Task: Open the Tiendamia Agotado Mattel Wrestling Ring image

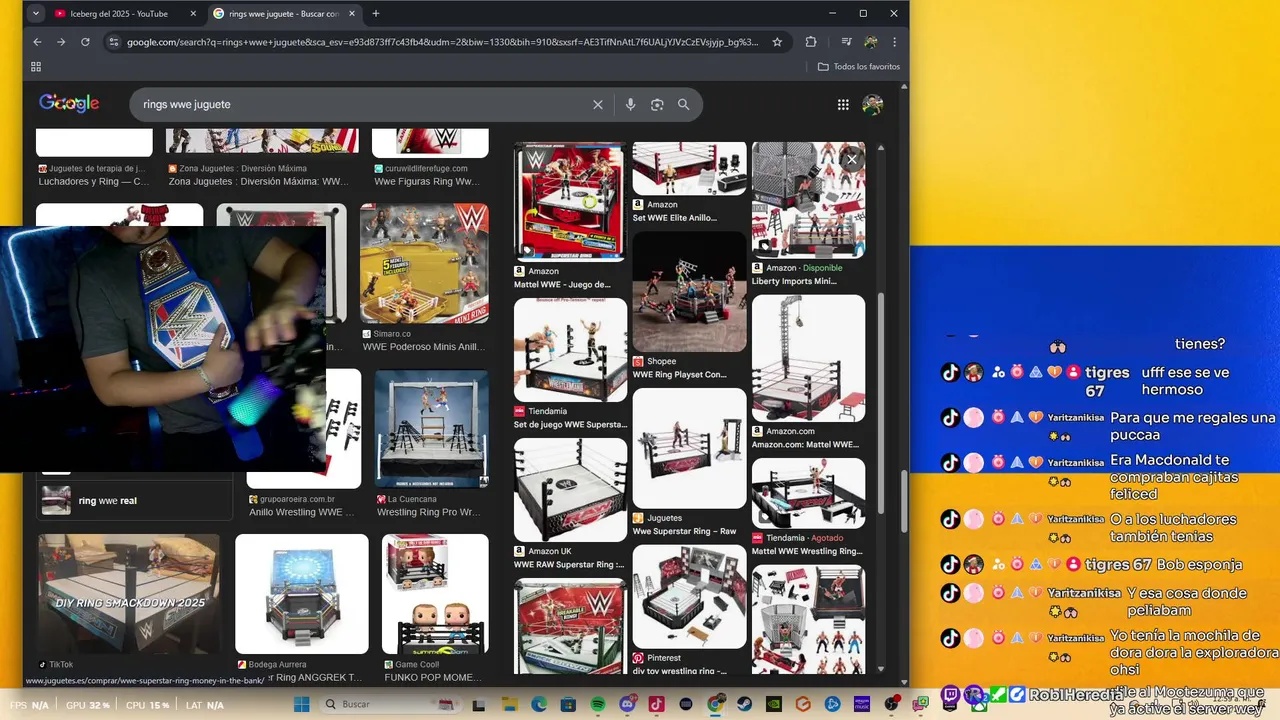Action: pyautogui.click(x=808, y=493)
